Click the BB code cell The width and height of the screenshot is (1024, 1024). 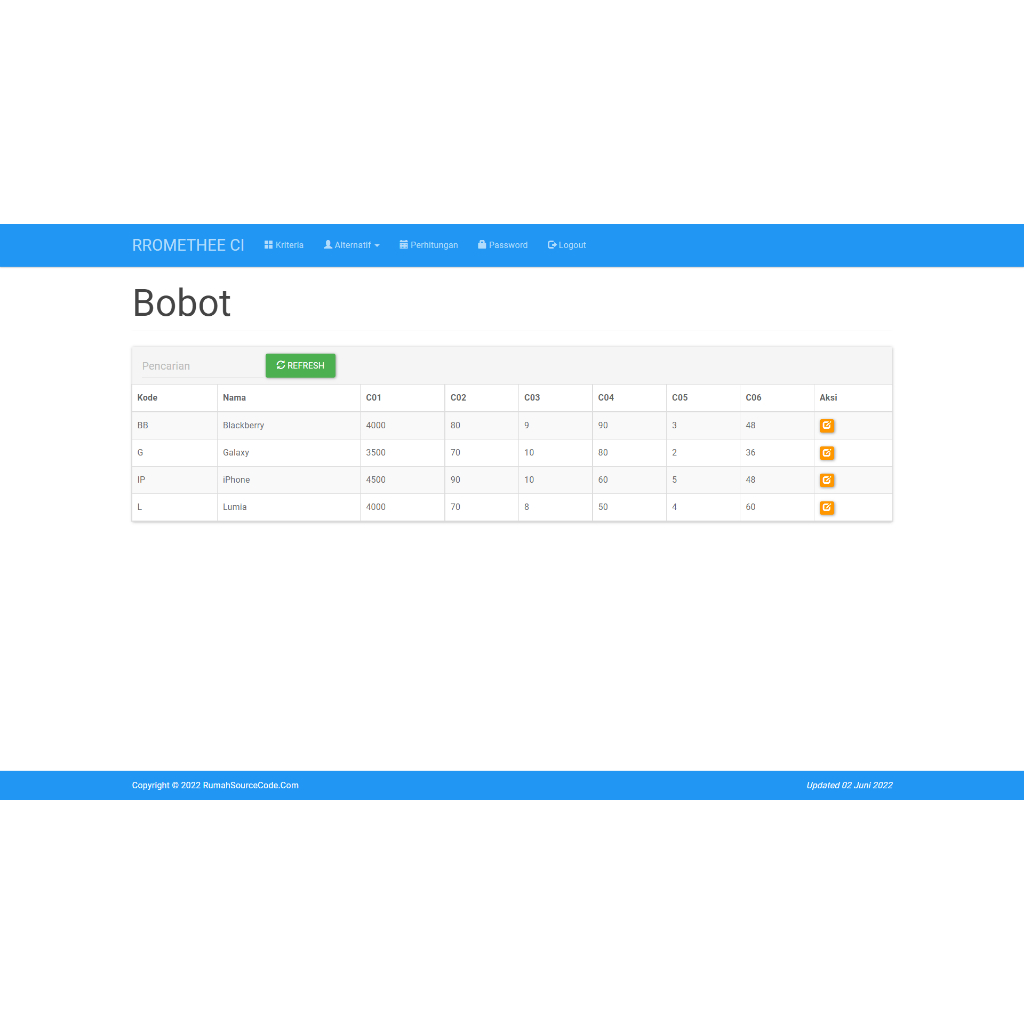pyautogui.click(x=174, y=425)
